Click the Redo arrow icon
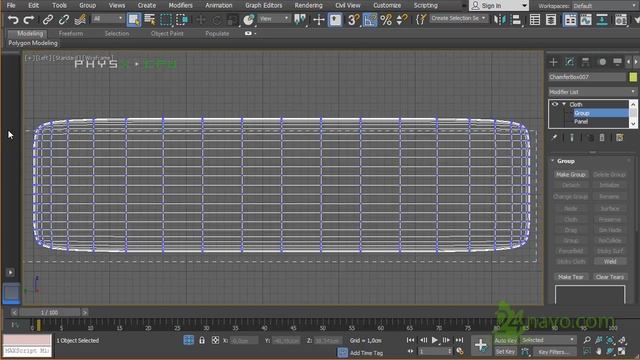The height and width of the screenshot is (360, 640). coord(29,20)
